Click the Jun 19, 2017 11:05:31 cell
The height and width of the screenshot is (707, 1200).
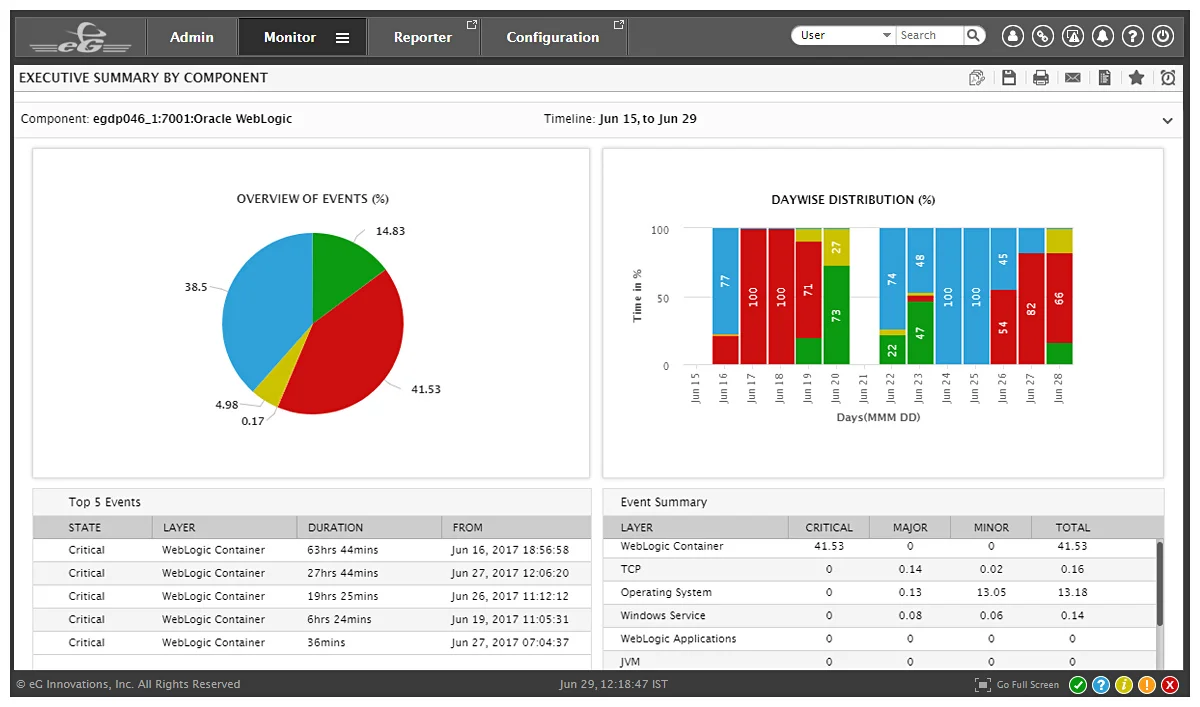(510, 619)
